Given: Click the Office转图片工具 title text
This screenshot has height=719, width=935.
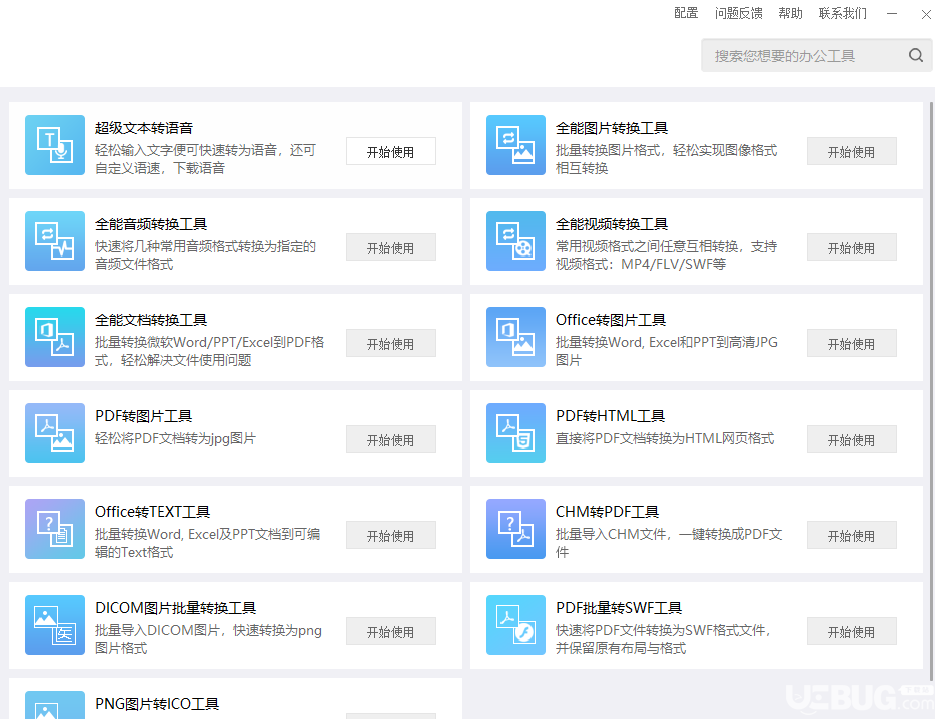Looking at the screenshot, I should (x=611, y=320).
